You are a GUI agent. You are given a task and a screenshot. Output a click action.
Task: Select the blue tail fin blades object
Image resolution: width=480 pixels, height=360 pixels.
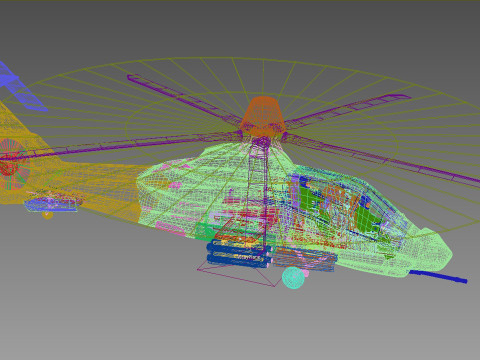[x=21, y=87]
